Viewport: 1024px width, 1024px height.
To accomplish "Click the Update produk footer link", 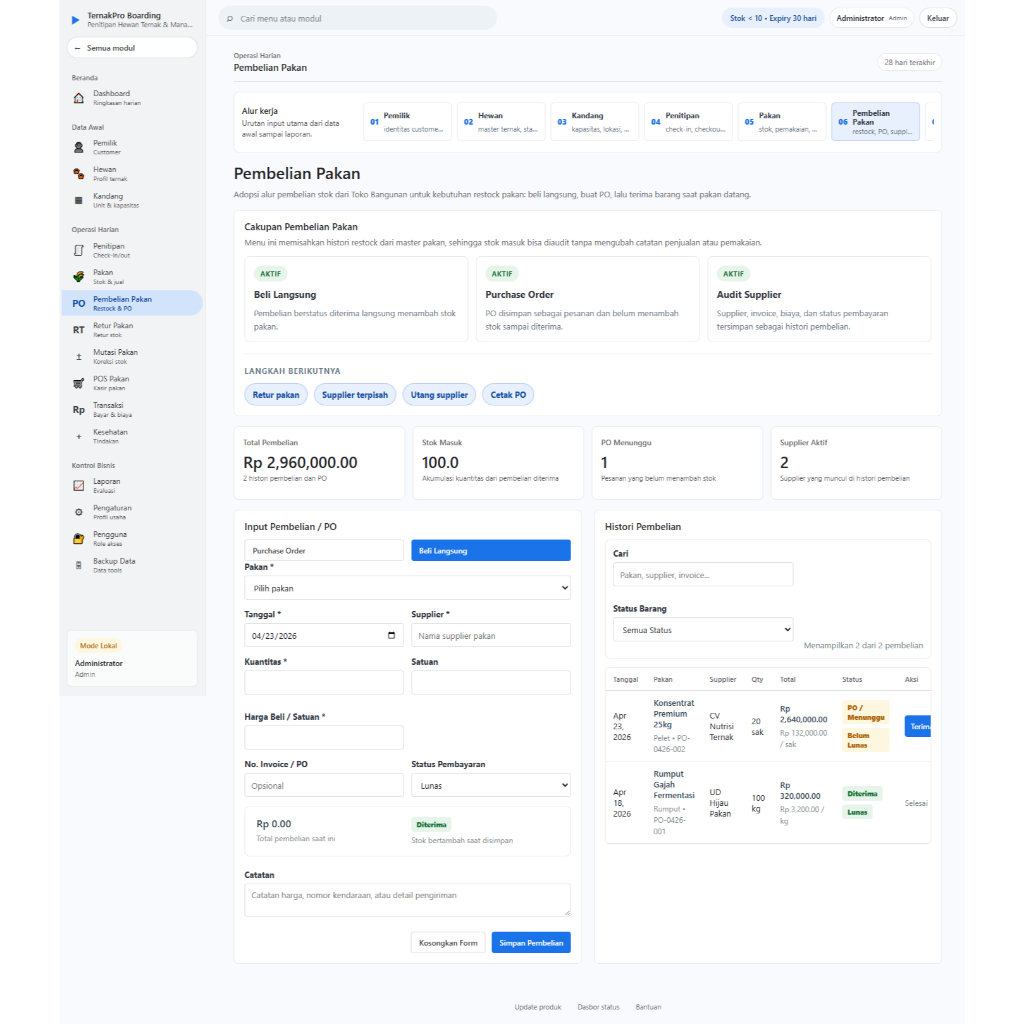I will 537,1006.
